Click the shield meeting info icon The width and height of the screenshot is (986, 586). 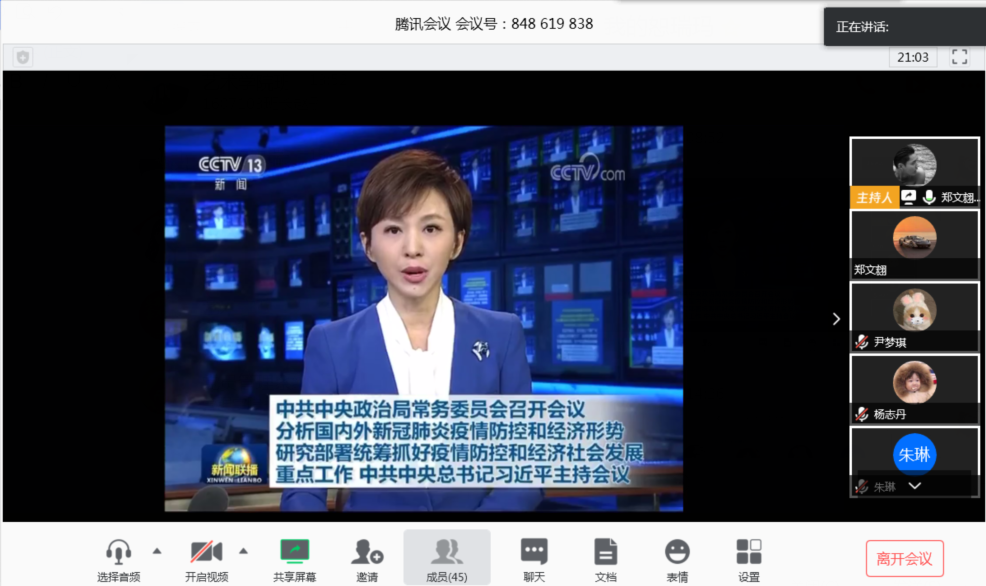[x=23, y=57]
